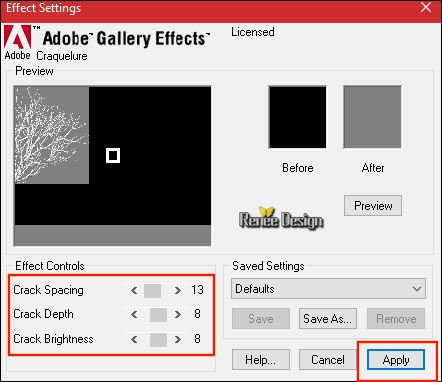Cancel the Craquelure effect dialog

328,360
